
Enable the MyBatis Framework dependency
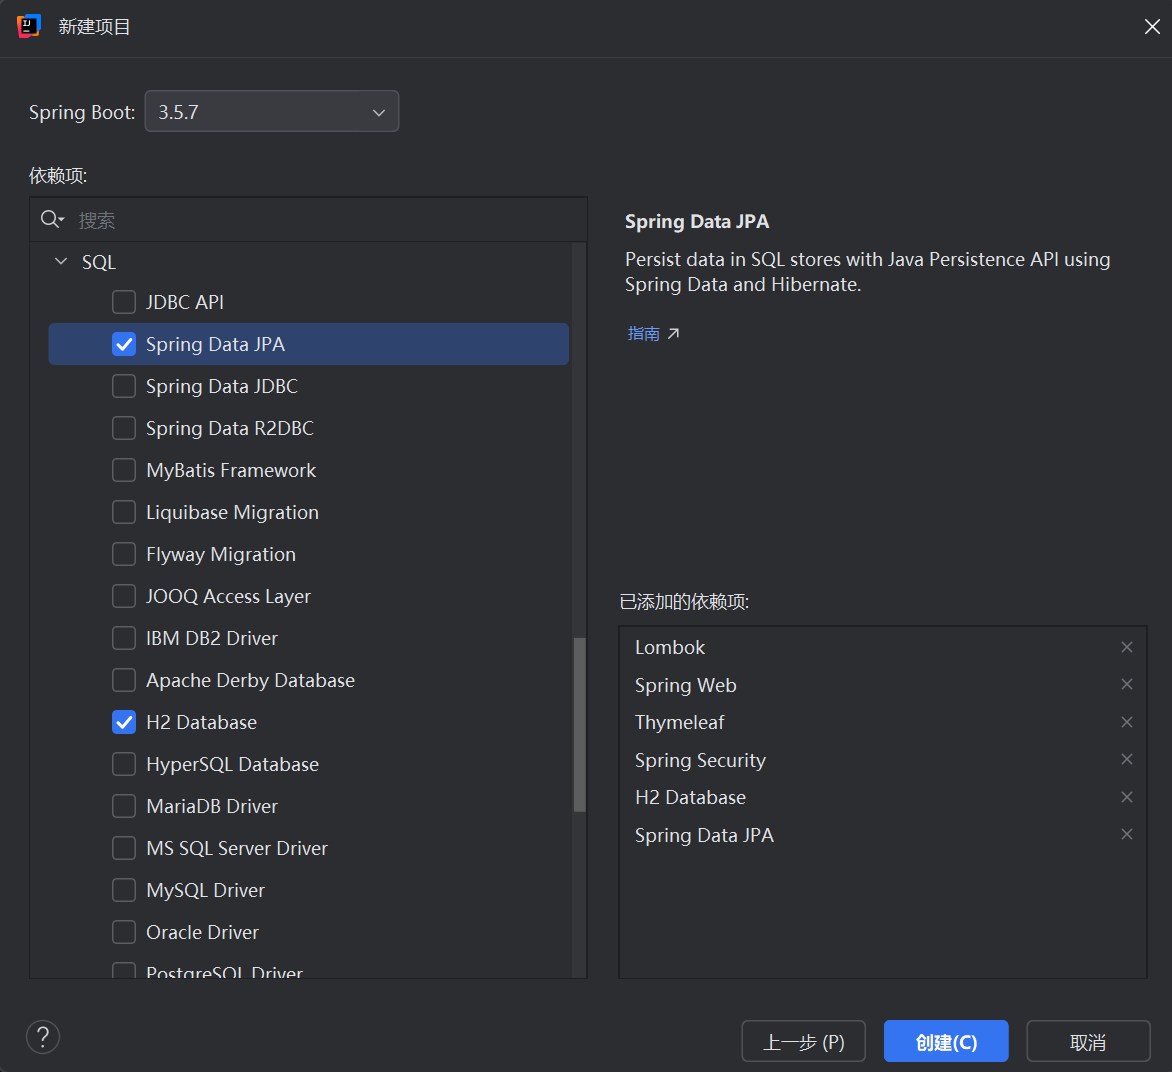click(124, 470)
